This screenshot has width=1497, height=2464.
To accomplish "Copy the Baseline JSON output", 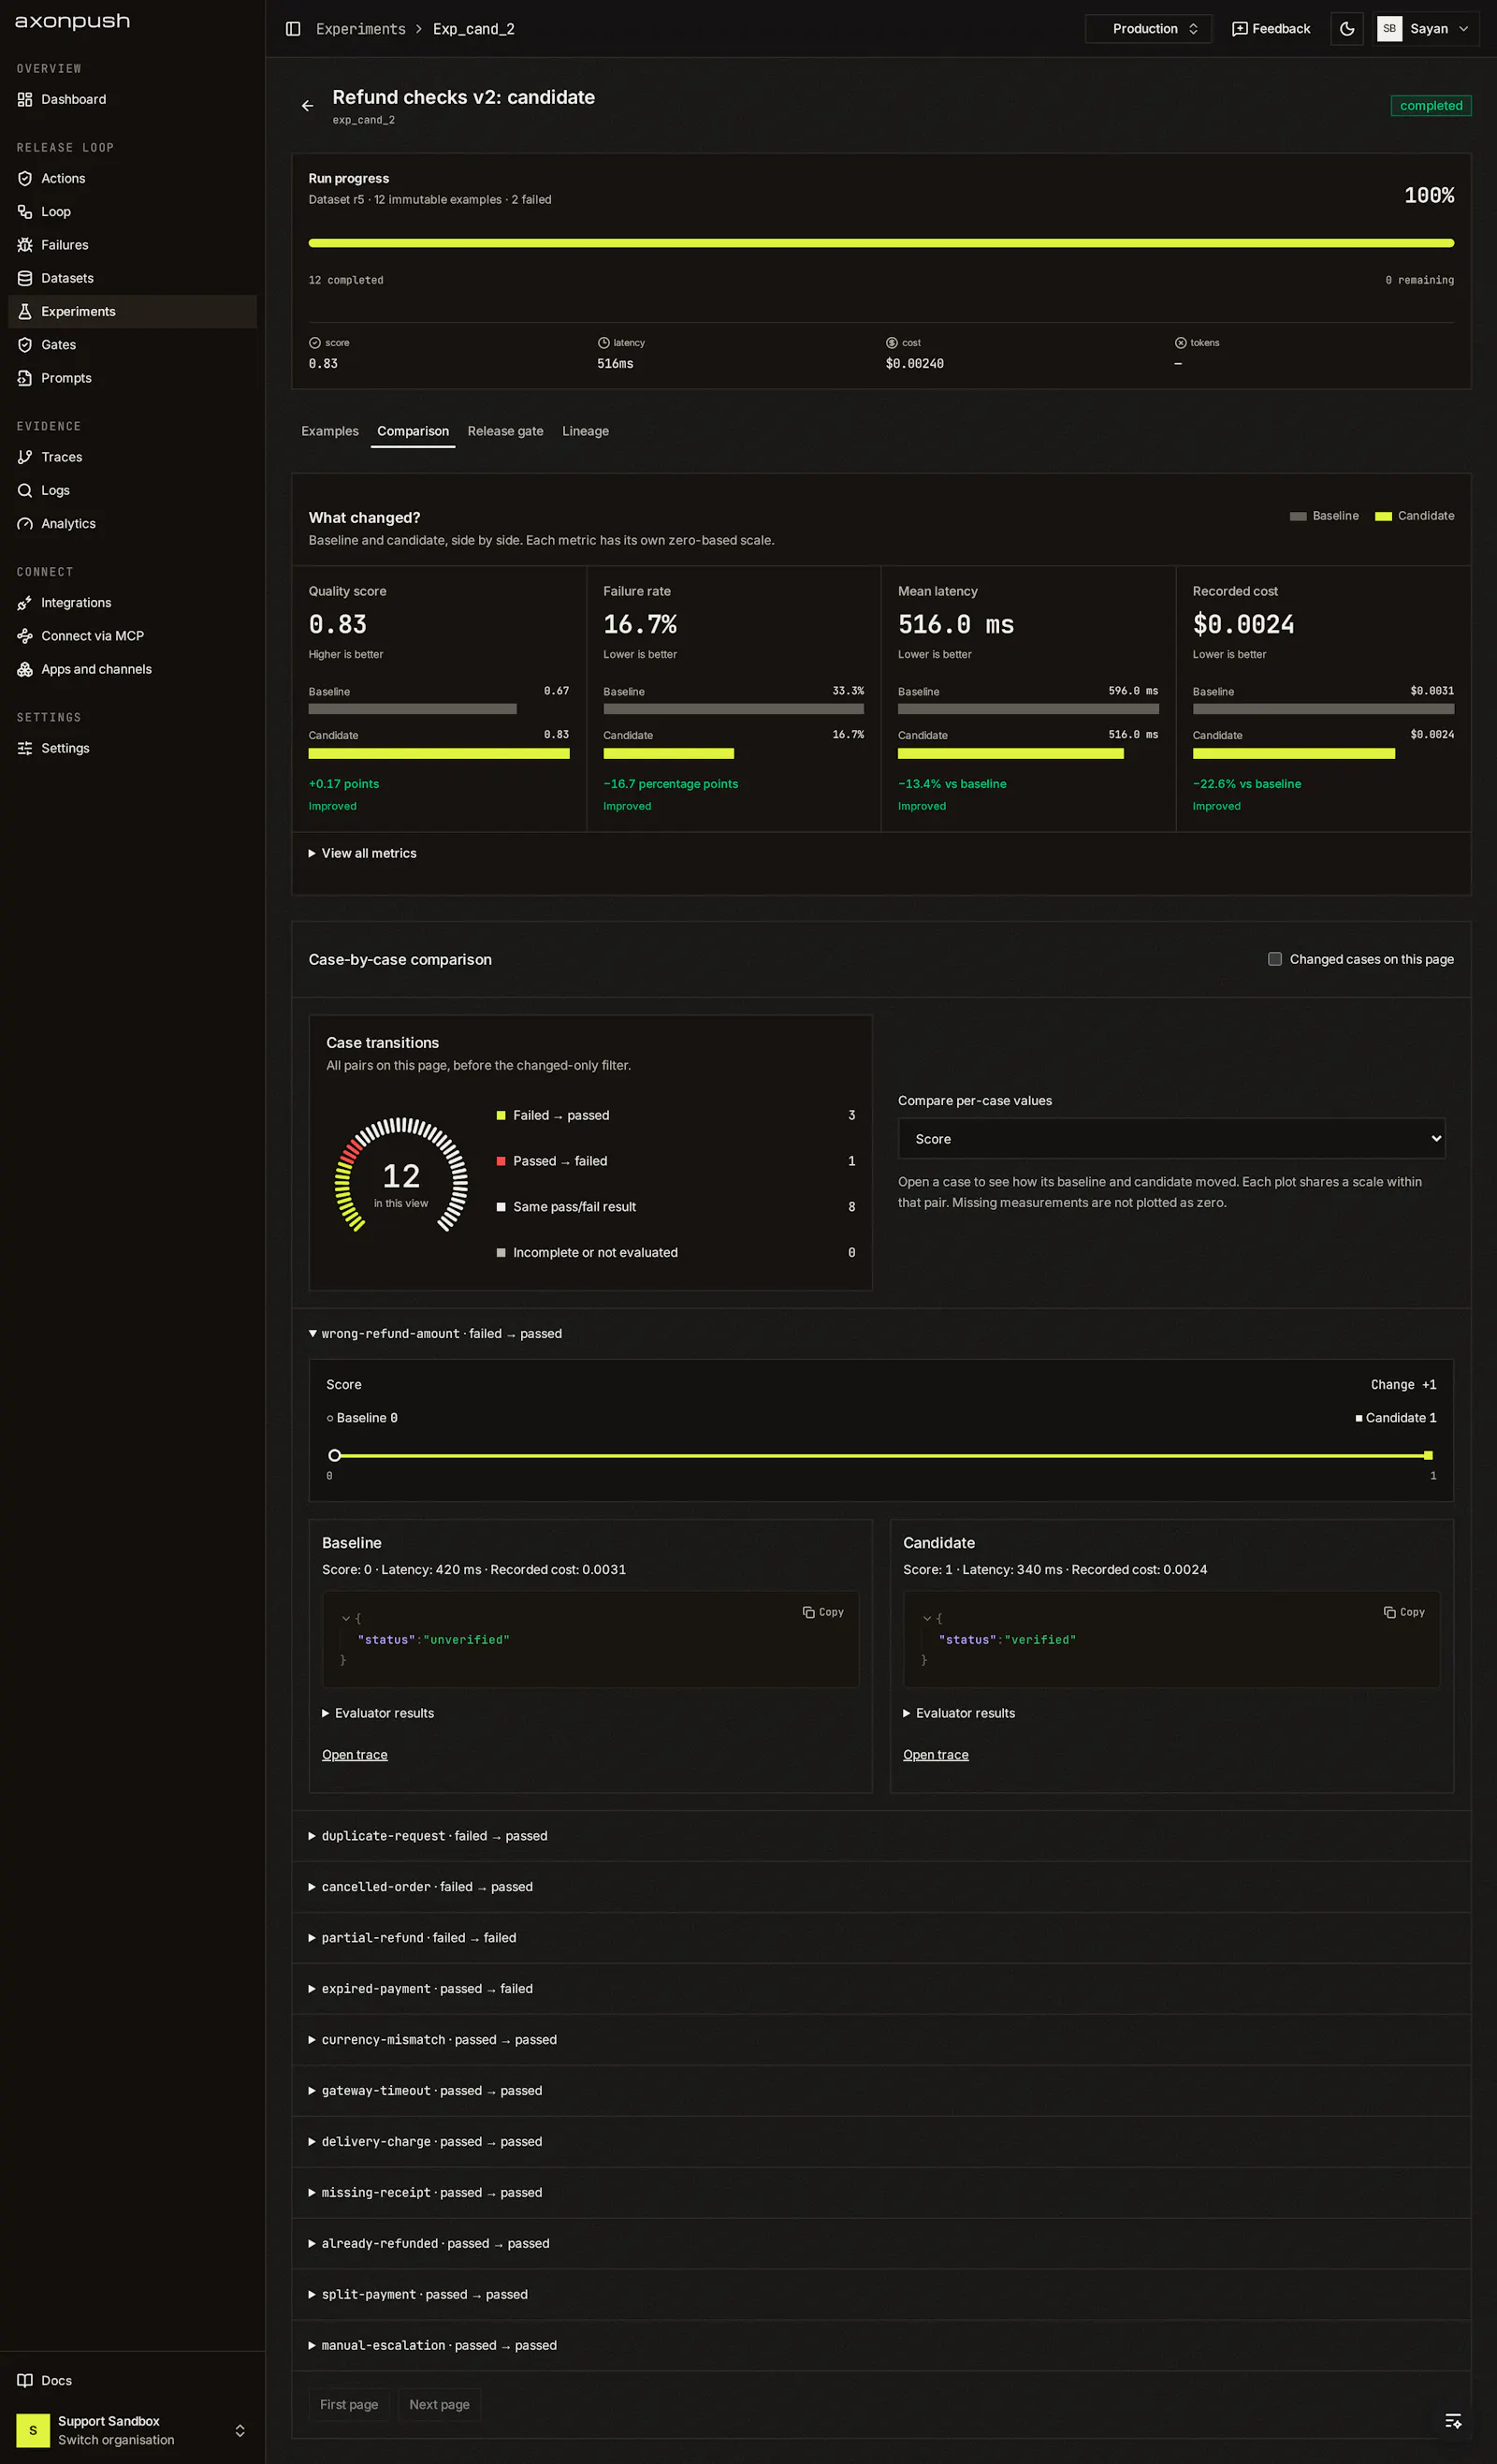I will (x=823, y=1612).
